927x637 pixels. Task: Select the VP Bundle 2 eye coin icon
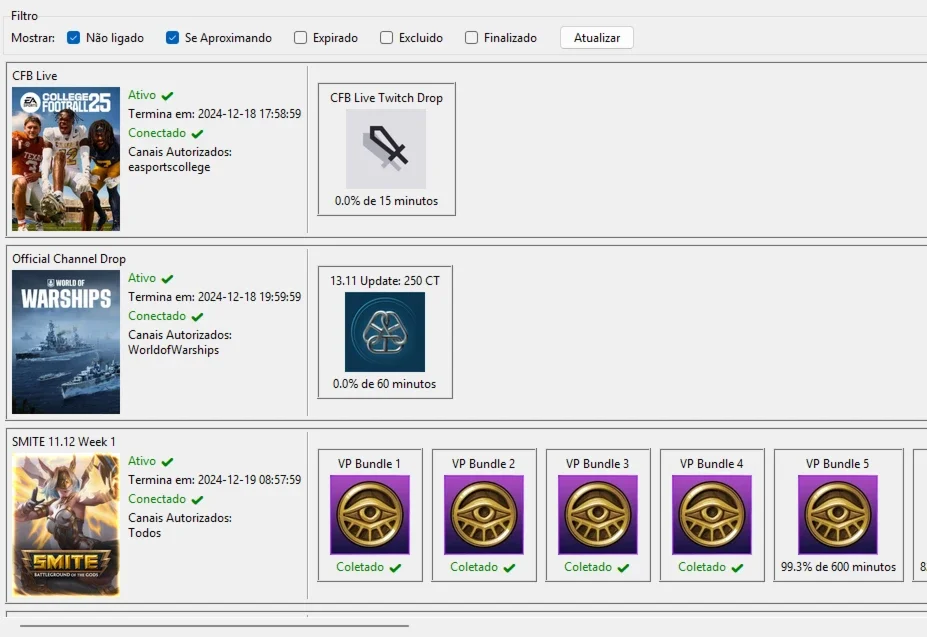484,515
